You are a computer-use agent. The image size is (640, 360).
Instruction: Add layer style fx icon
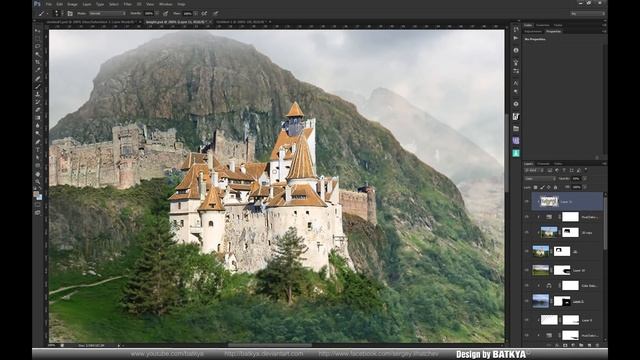pyautogui.click(x=557, y=345)
